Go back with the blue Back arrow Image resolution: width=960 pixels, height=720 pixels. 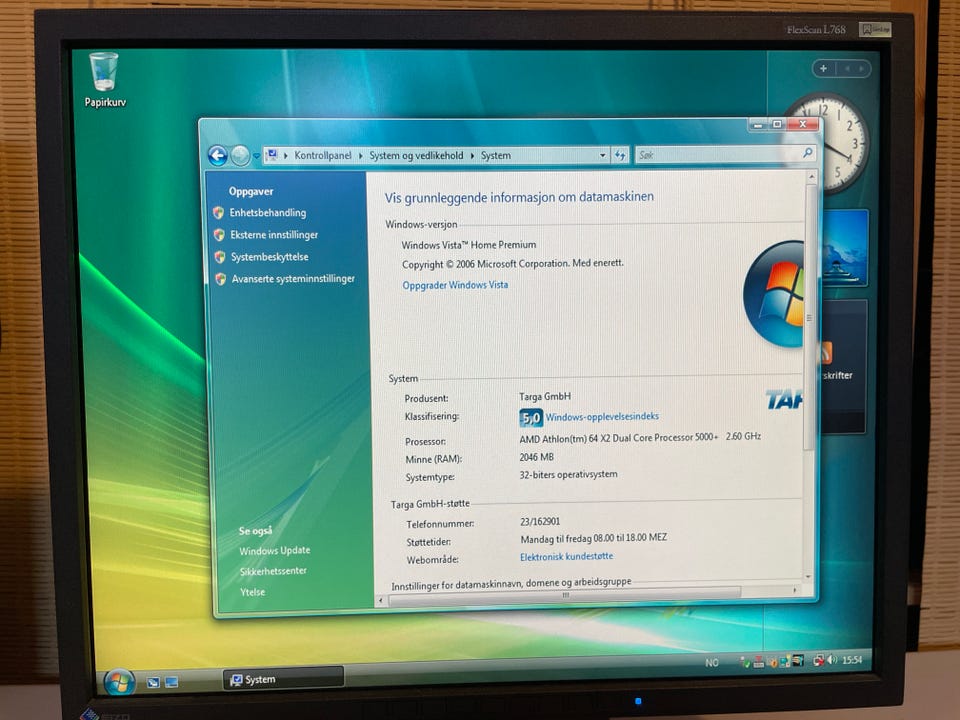217,156
